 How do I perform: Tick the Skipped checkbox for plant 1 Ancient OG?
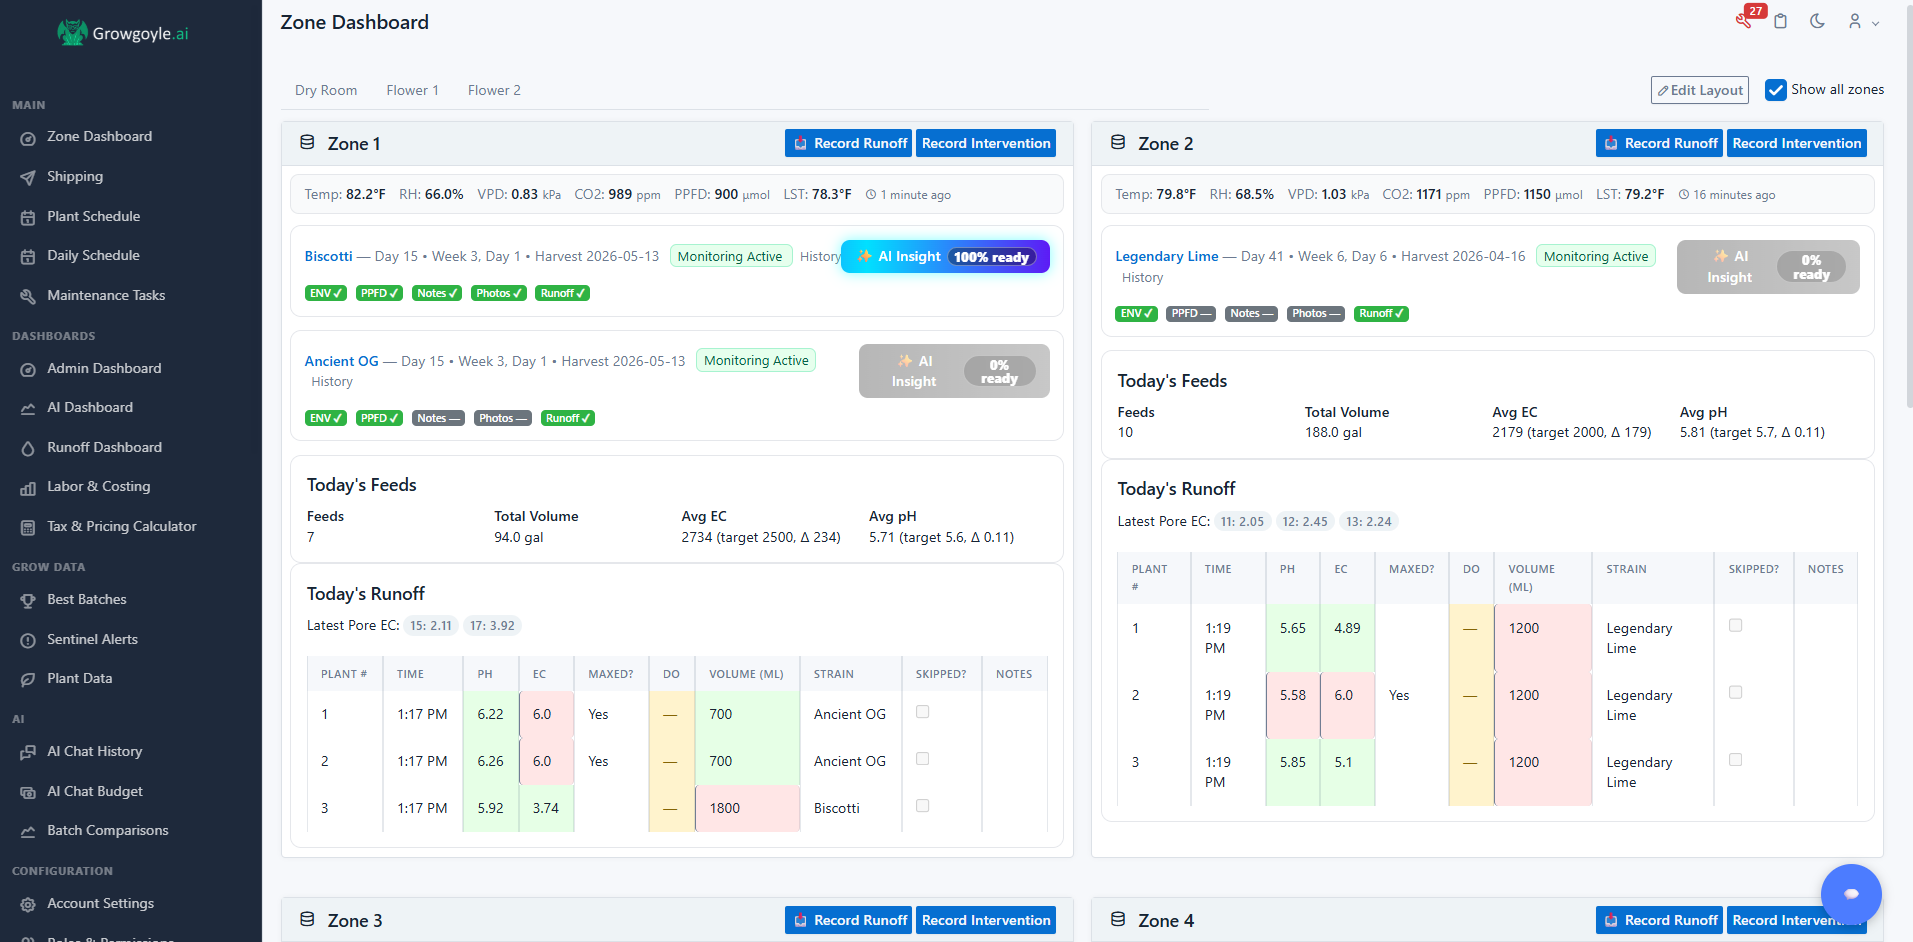click(x=922, y=711)
